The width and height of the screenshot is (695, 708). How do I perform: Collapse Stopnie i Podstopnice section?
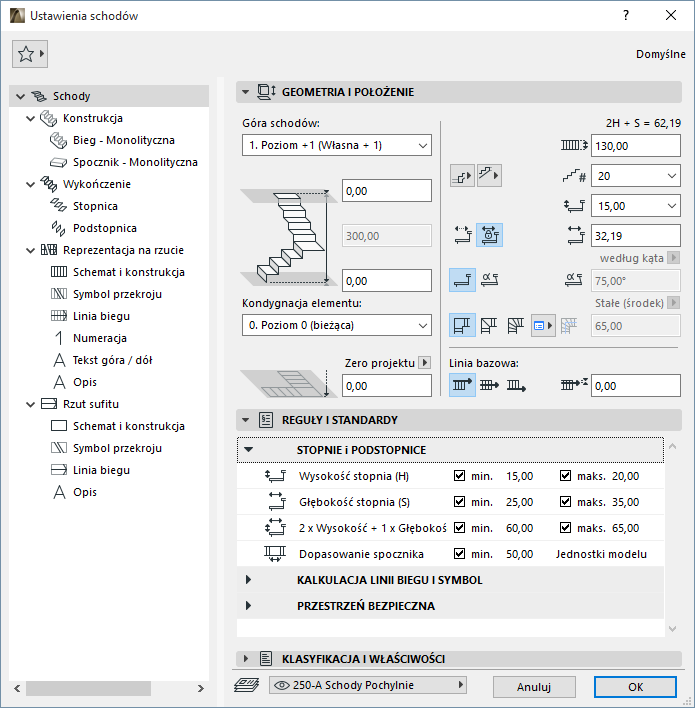248,450
